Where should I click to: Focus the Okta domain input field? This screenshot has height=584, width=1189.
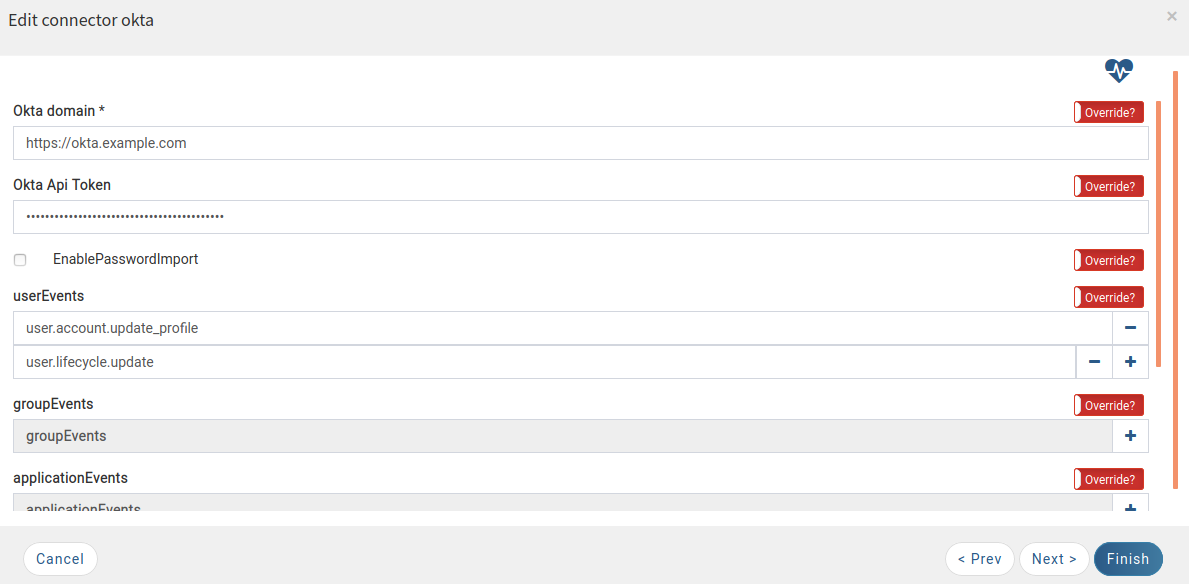click(581, 143)
